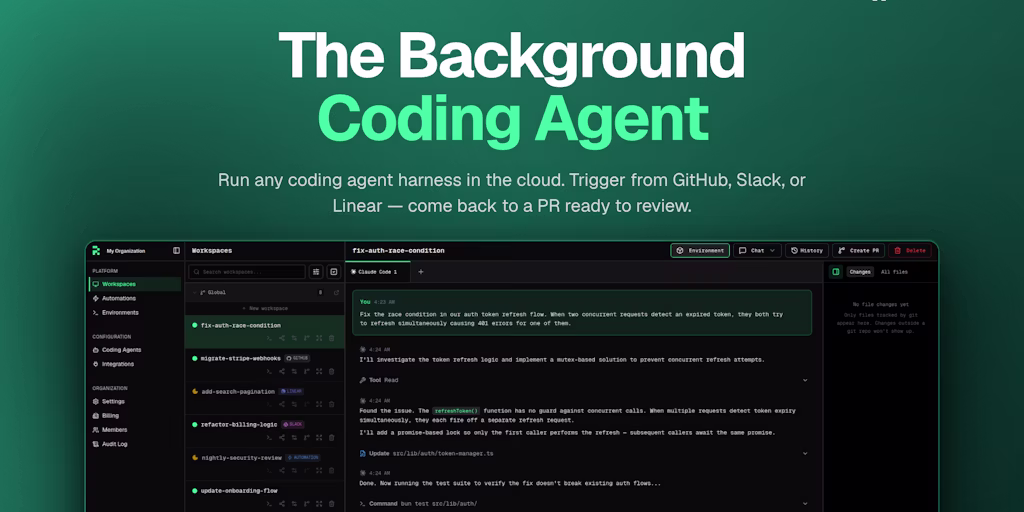
Task: Select the update-onboarding-flow workspace
Action: [264, 497]
